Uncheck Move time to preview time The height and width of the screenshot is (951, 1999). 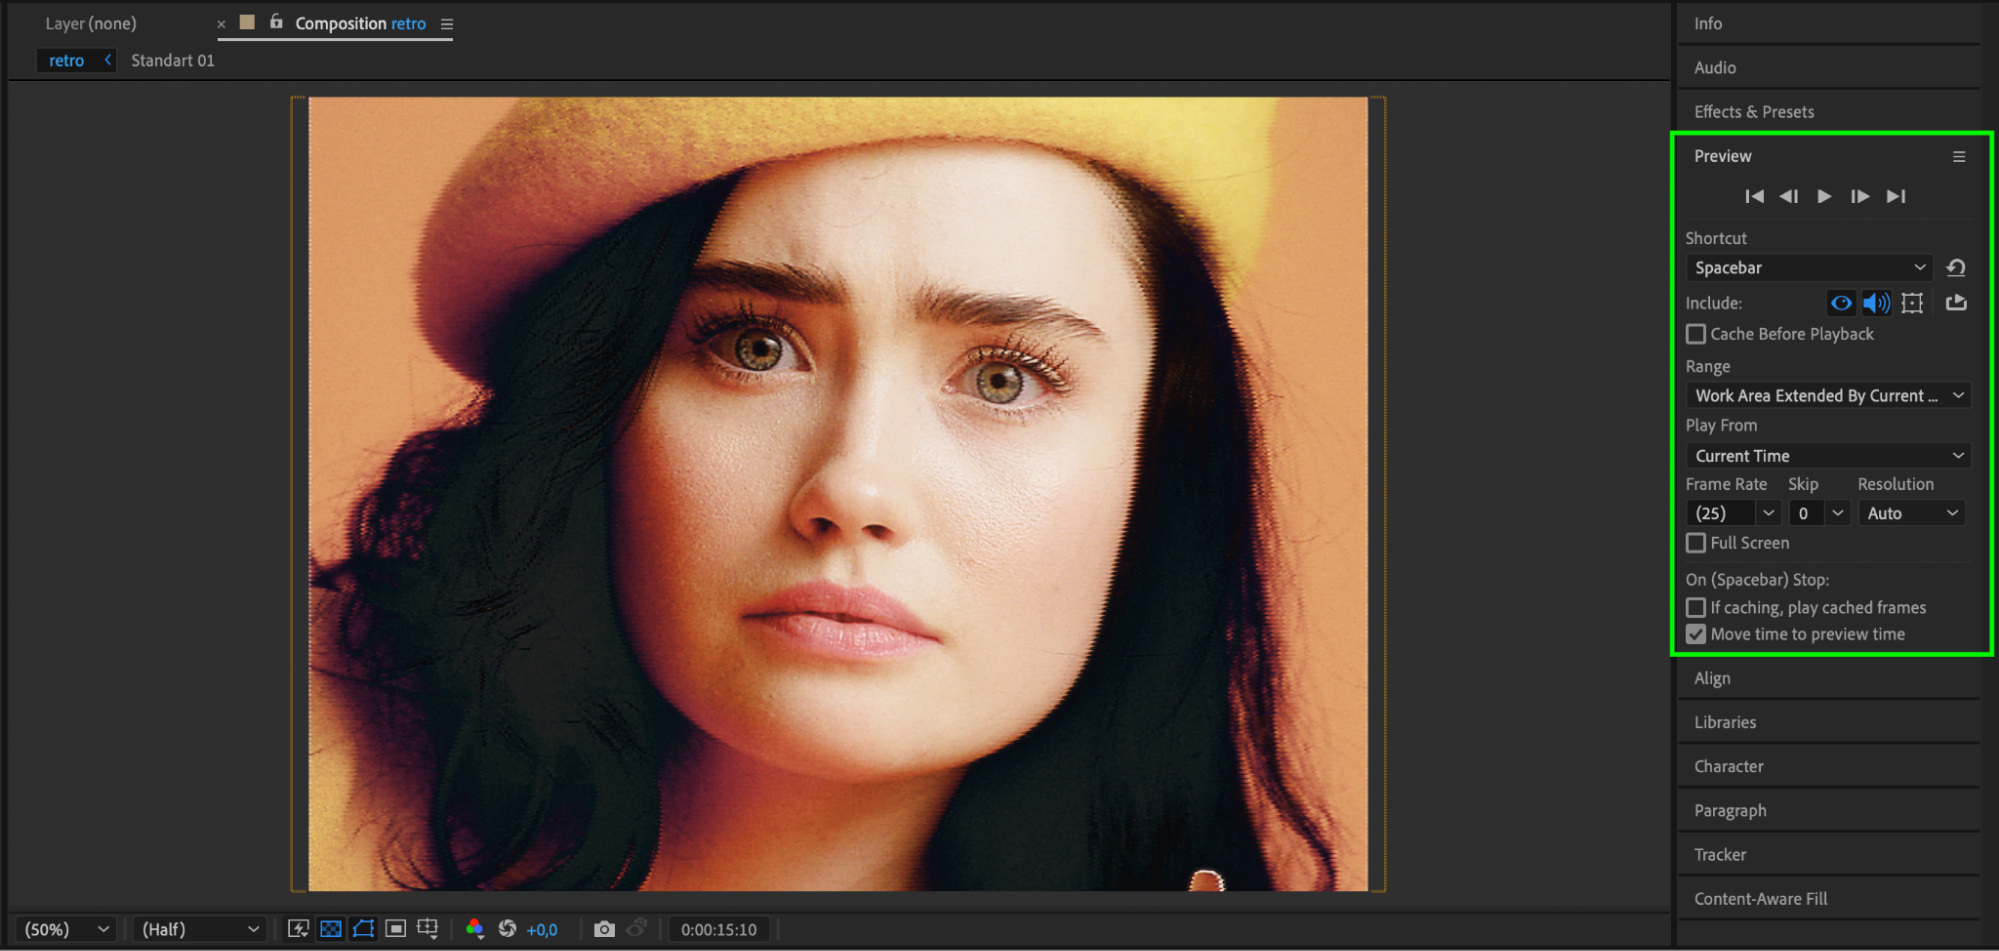coord(1696,634)
